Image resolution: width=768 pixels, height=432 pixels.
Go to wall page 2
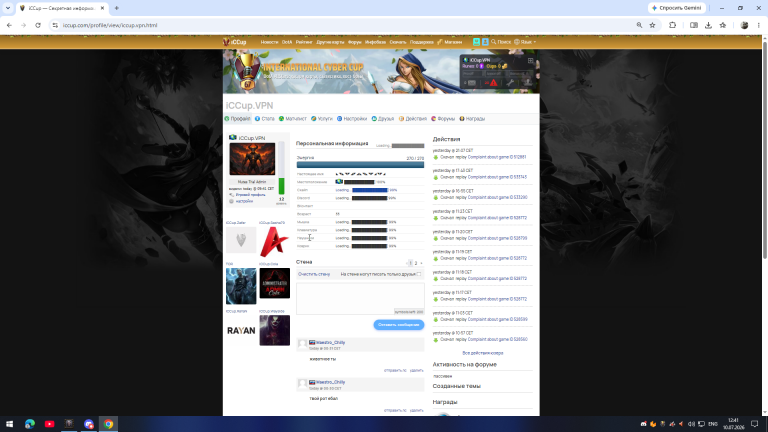coord(416,264)
